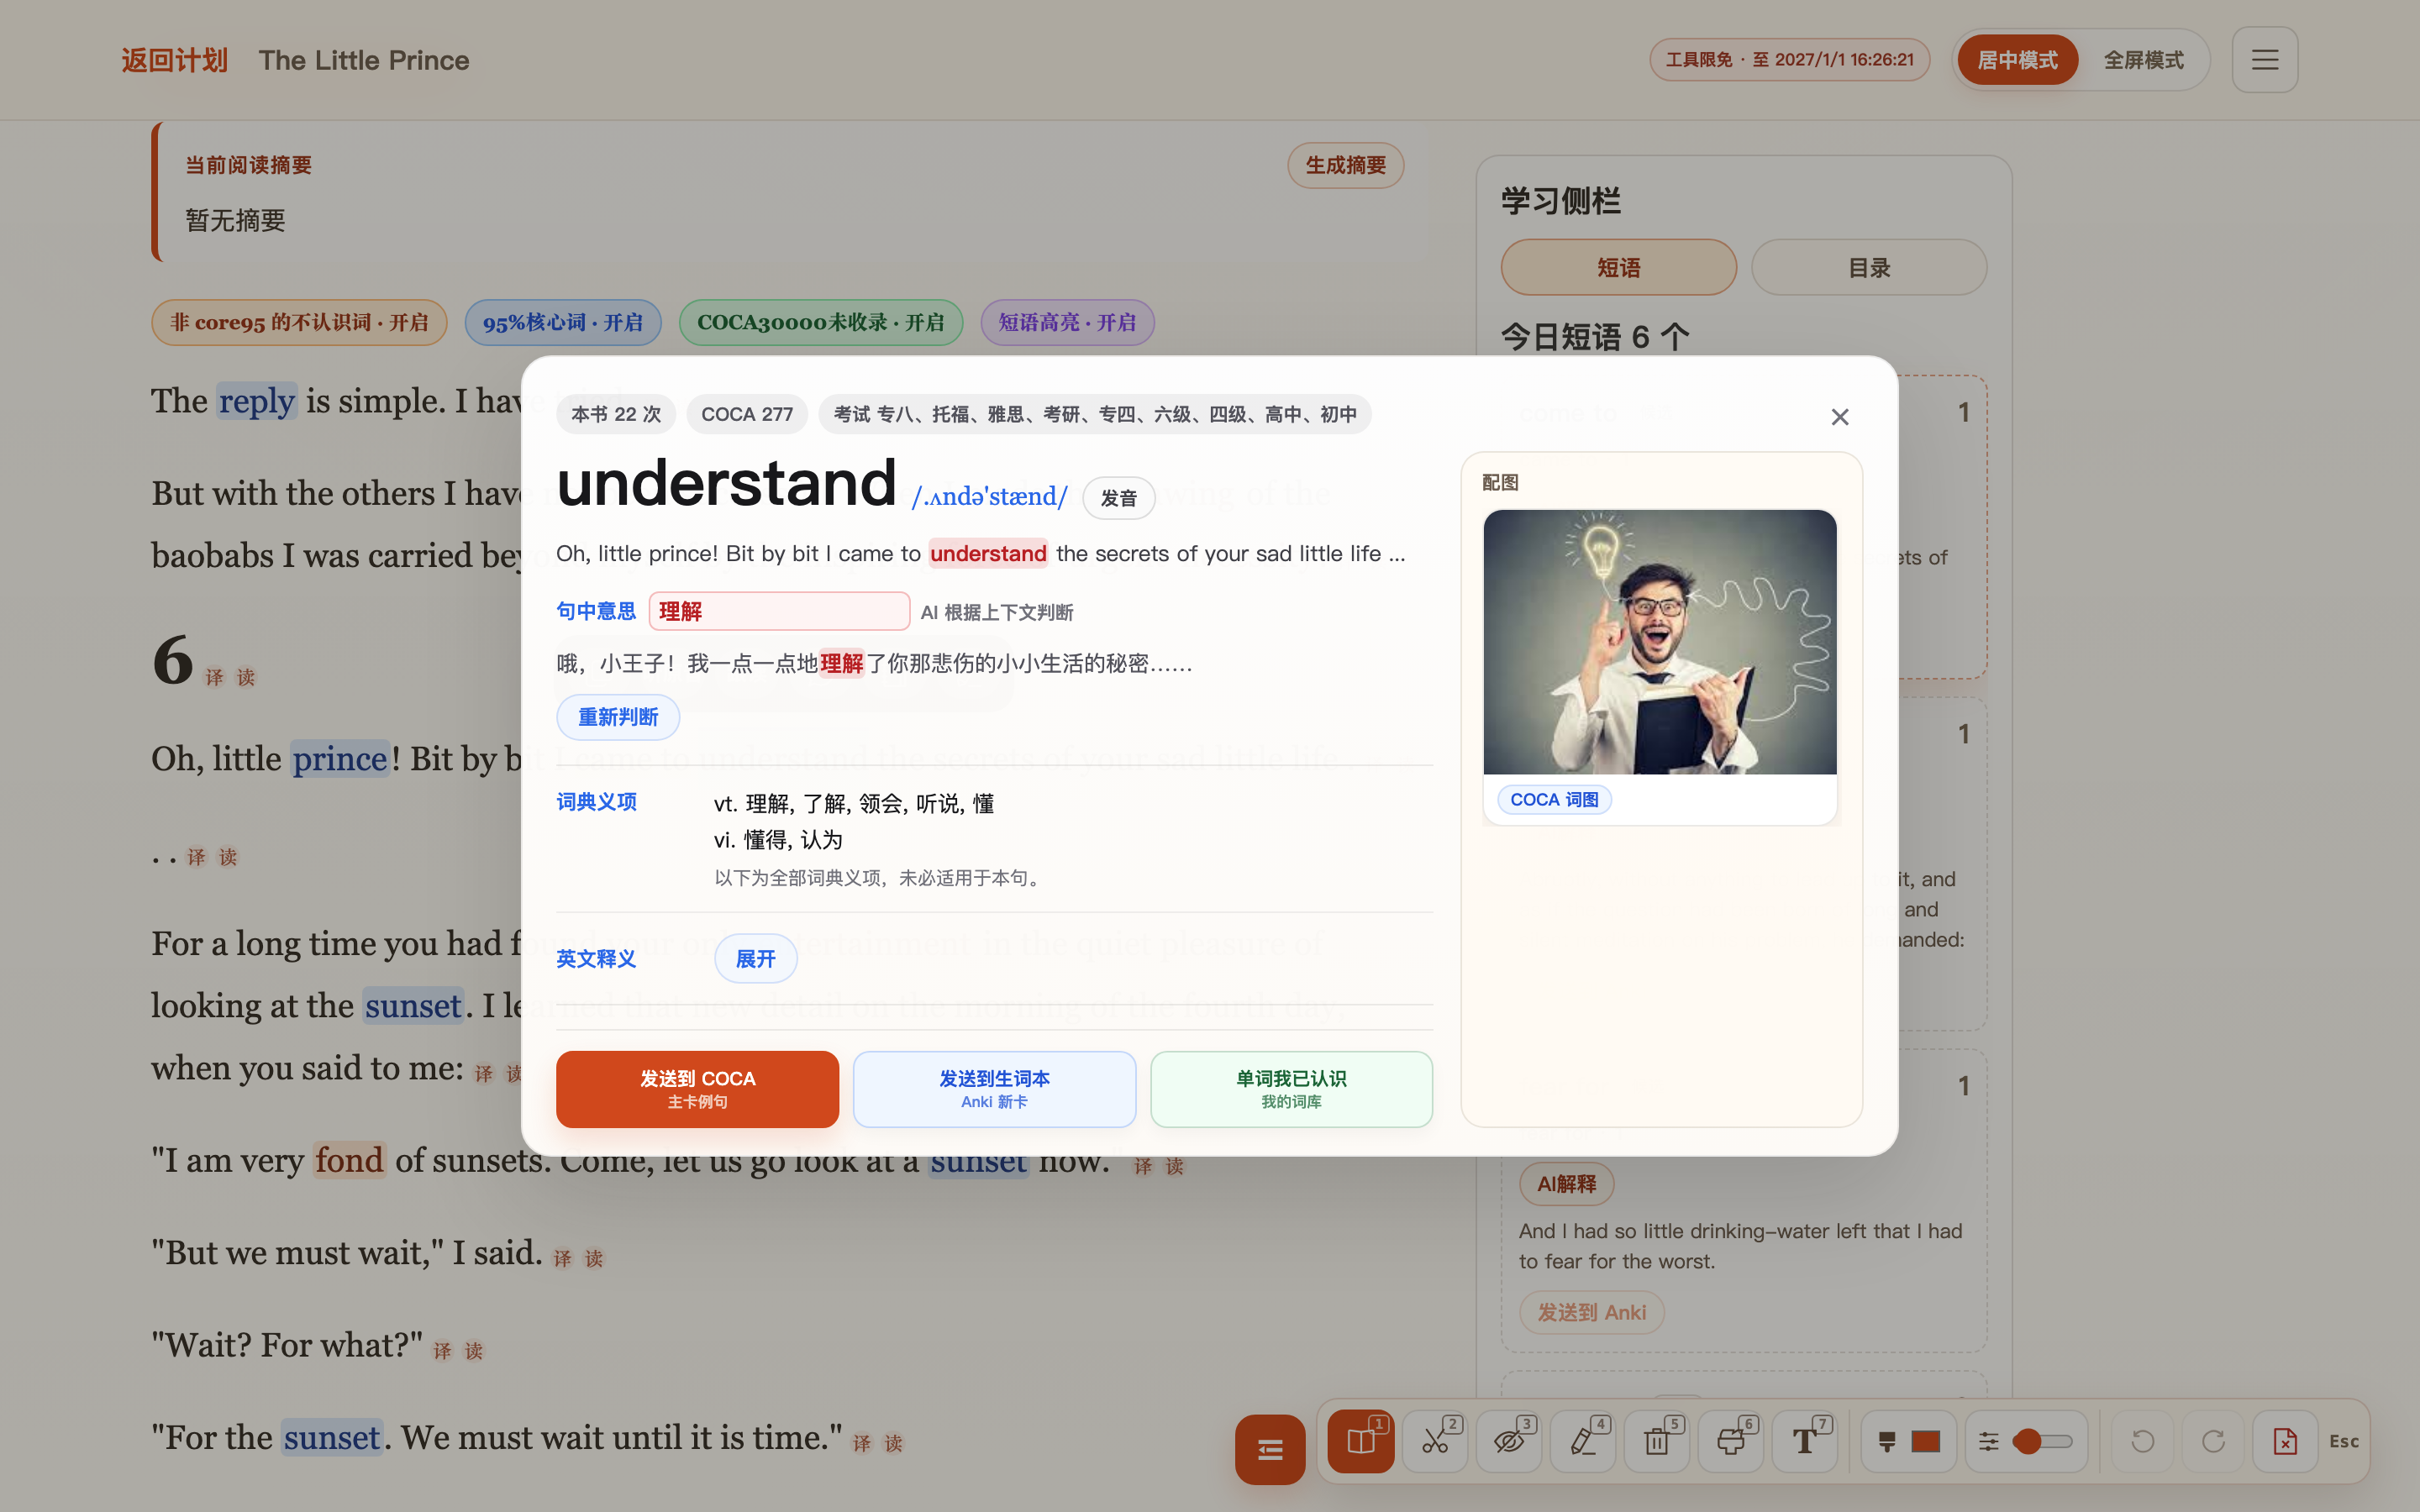Open the hamburger menu at top right

pos(2265,60)
